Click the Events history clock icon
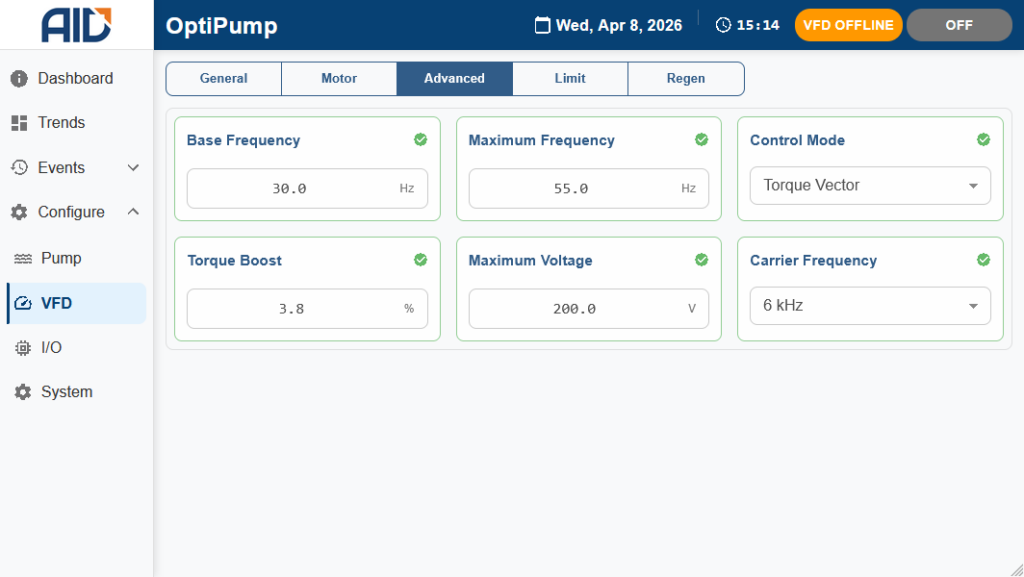The image size is (1024, 577). tap(19, 168)
